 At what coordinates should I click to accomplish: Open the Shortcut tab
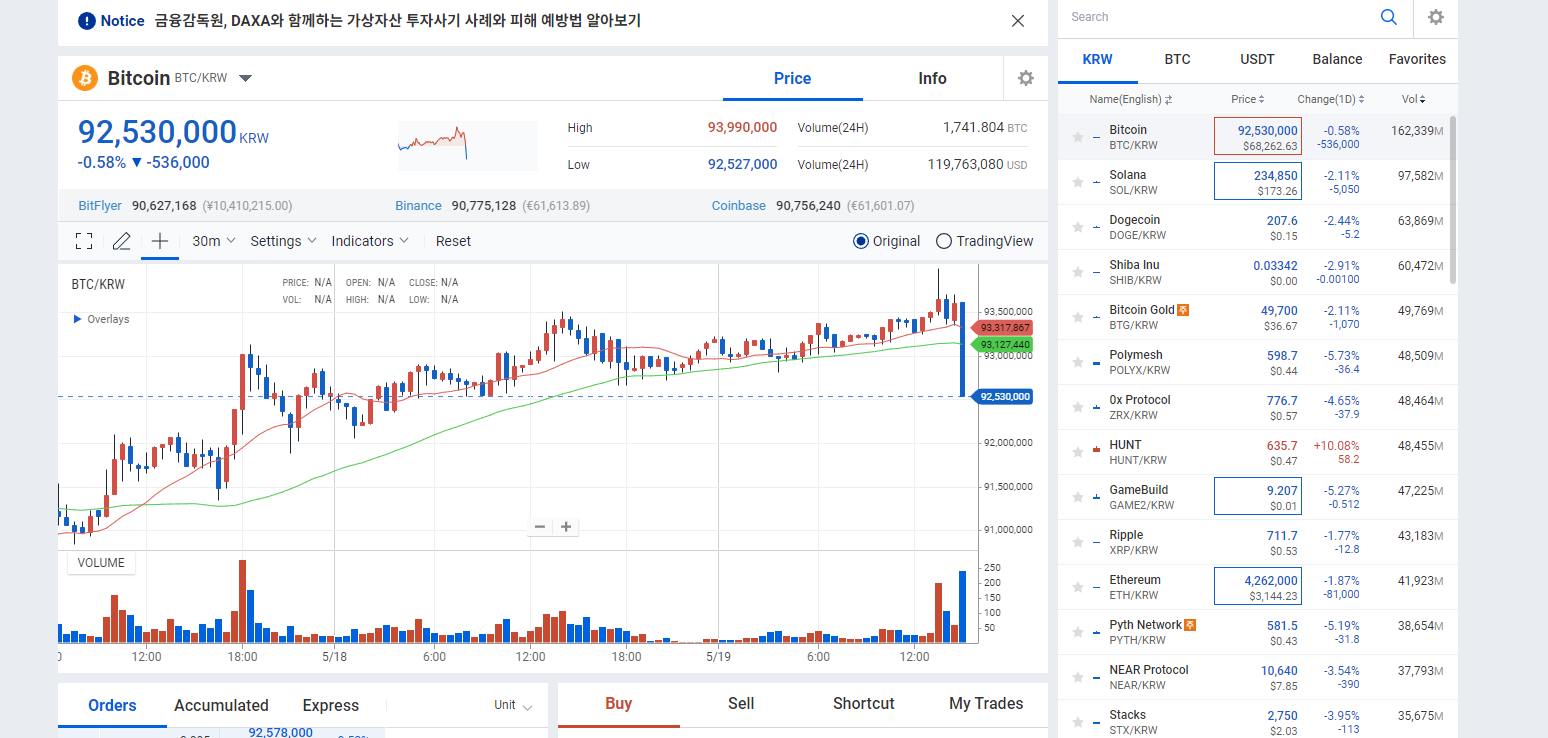tap(864, 704)
